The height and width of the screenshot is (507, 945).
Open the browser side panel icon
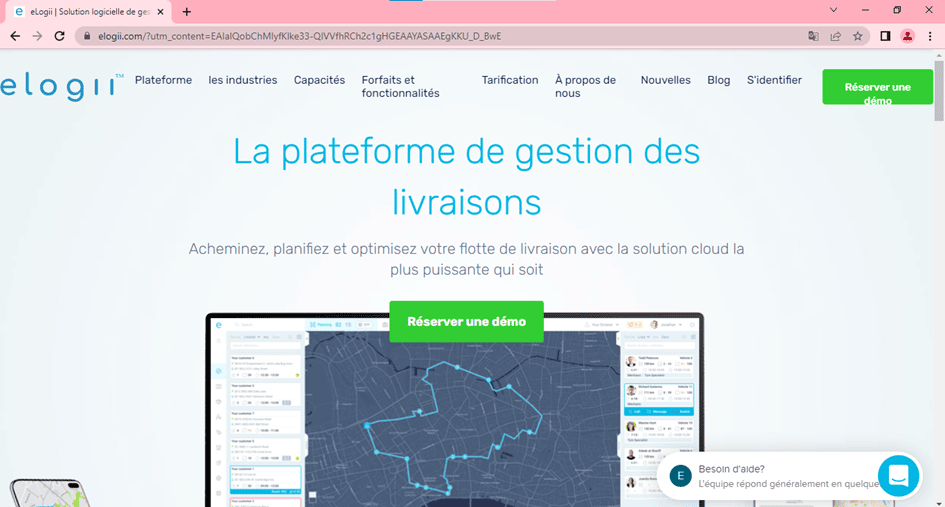(x=885, y=36)
